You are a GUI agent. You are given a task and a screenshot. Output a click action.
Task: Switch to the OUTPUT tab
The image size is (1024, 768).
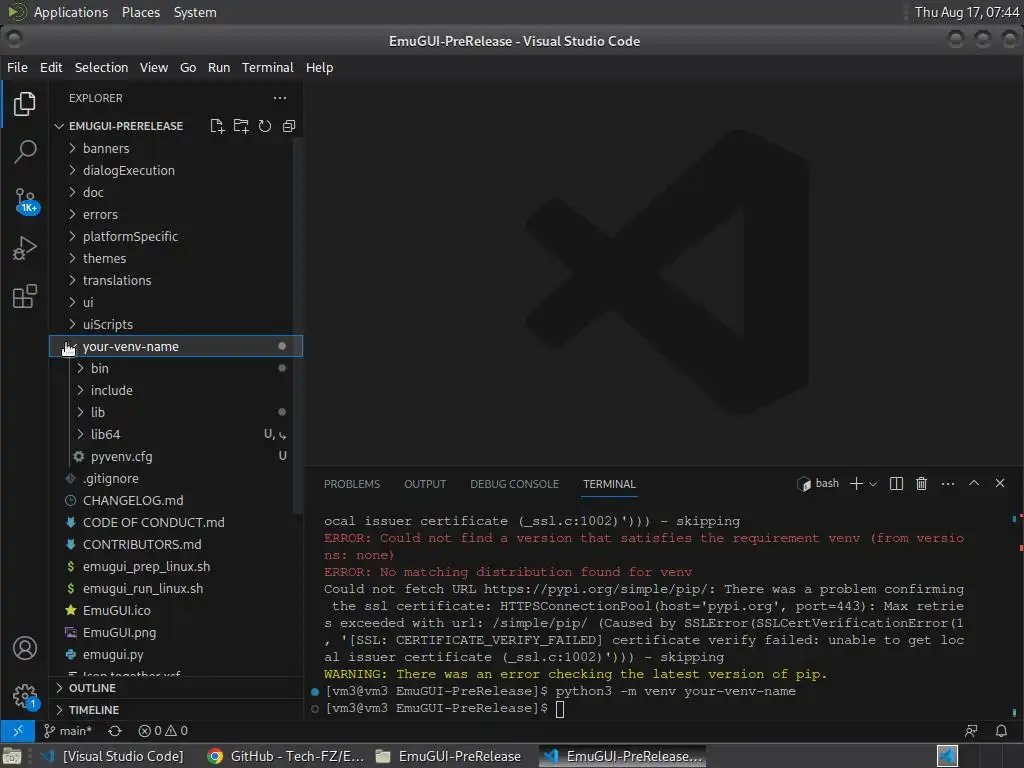tap(425, 484)
